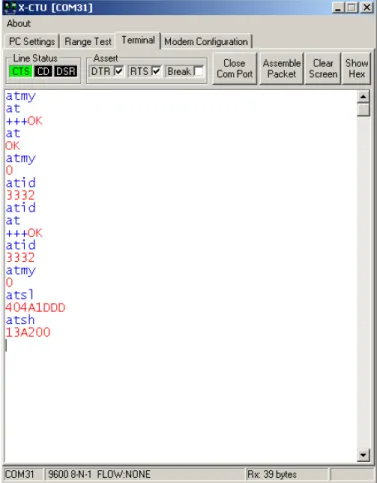Click the 13A200 response line
This screenshot has width=377, height=483.
pos(28,332)
